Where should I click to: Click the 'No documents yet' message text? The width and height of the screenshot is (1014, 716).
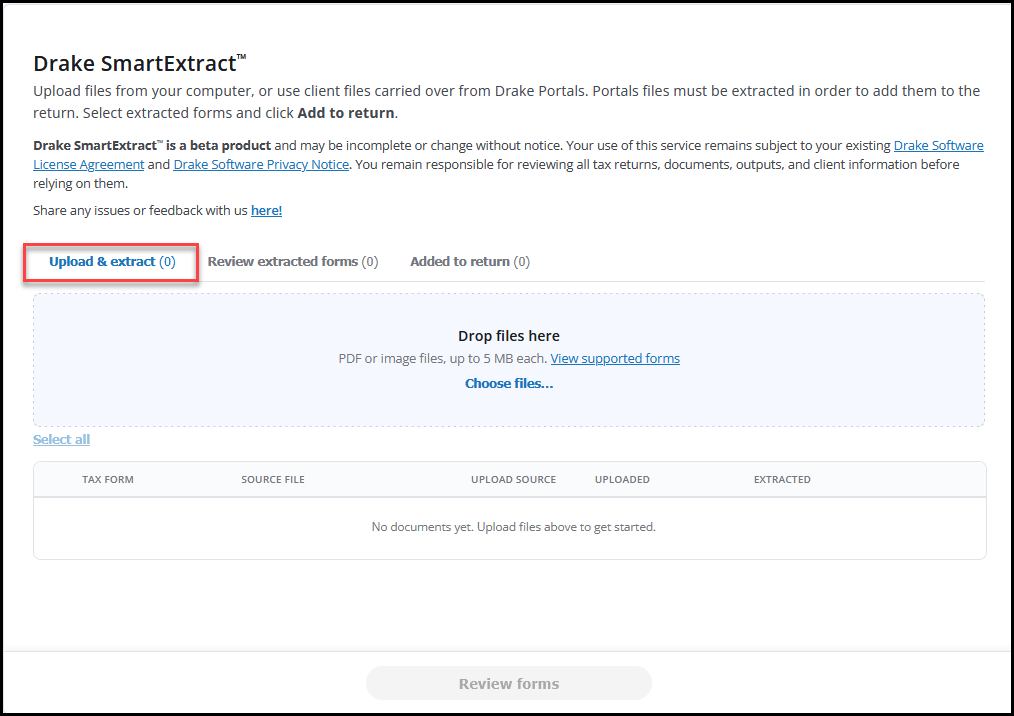click(513, 527)
